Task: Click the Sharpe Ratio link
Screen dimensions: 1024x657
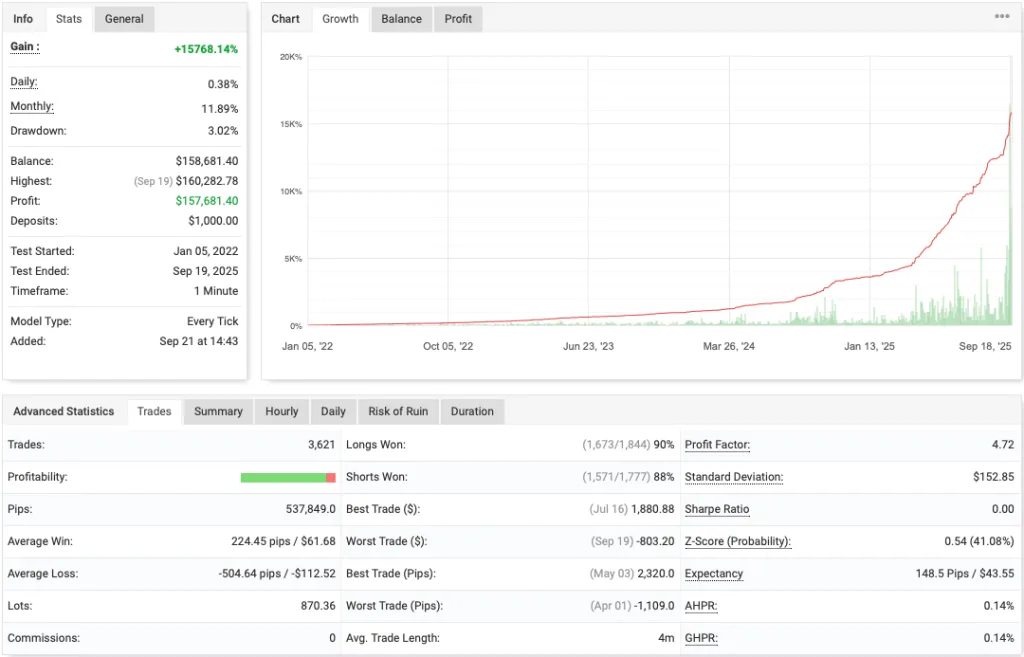Action: click(x=716, y=509)
